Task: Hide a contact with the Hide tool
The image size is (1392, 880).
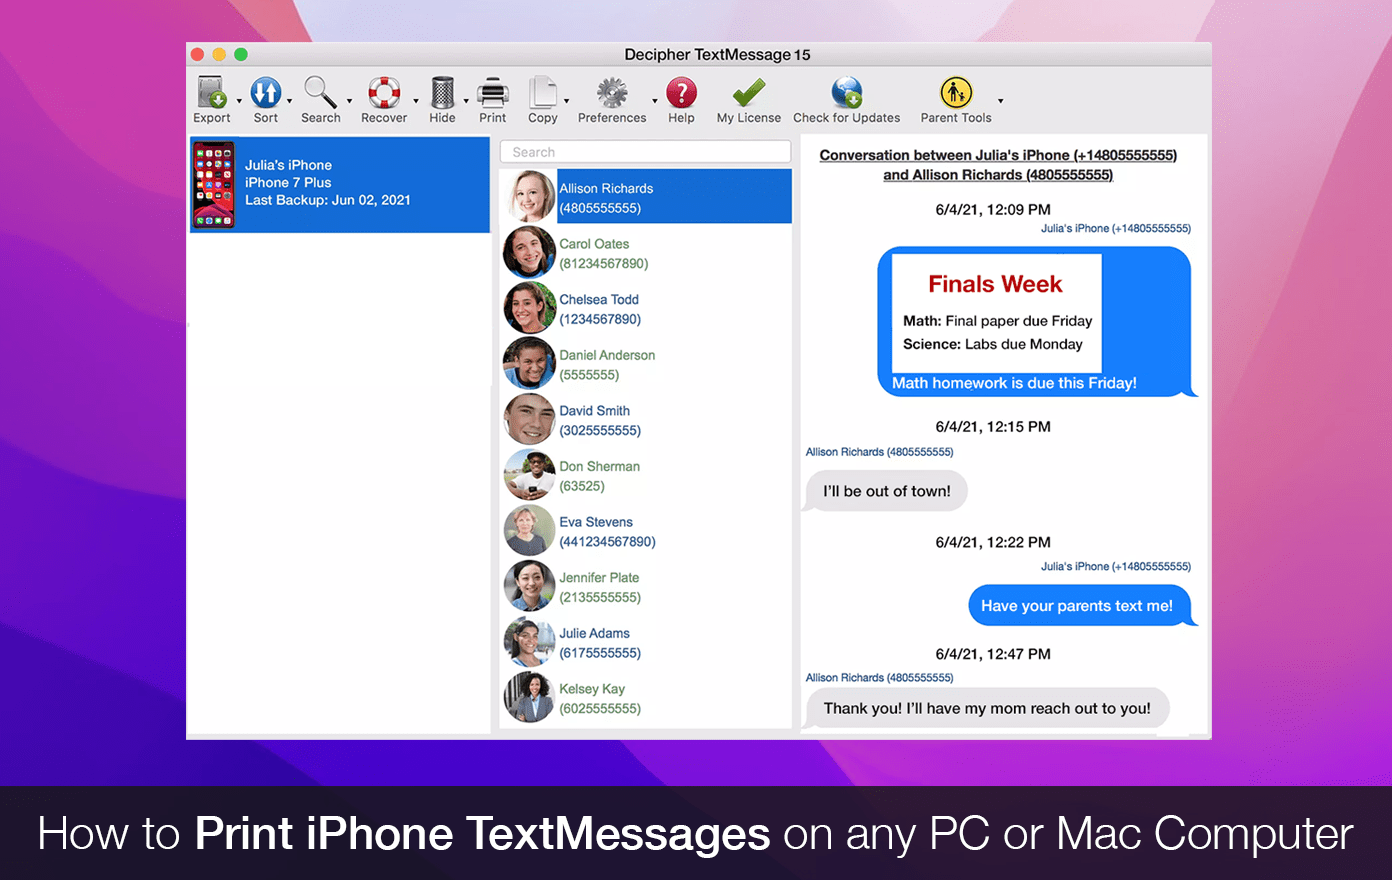Action: 443,97
